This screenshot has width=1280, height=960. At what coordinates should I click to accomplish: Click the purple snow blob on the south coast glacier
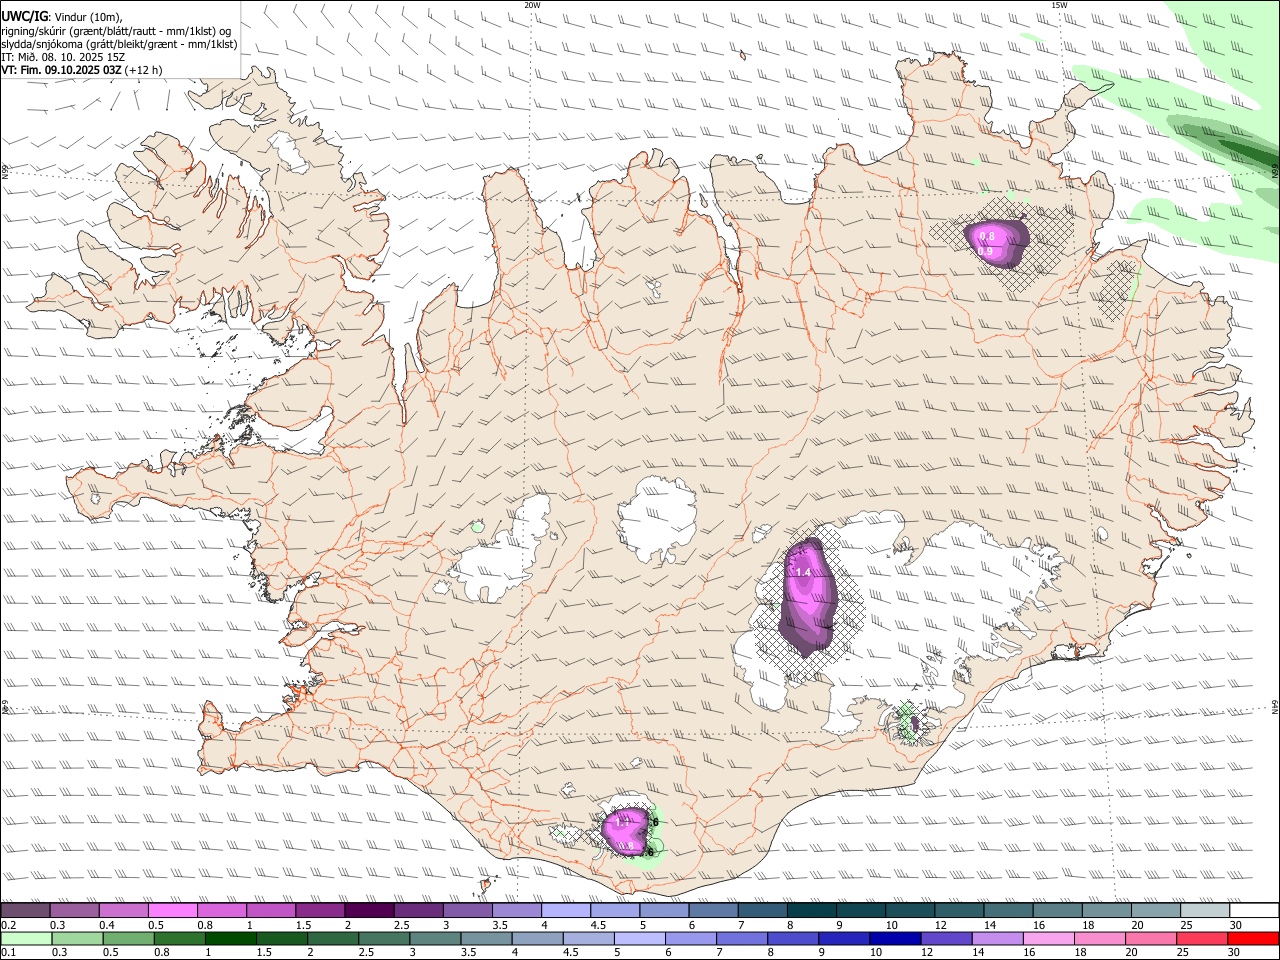coord(624,830)
